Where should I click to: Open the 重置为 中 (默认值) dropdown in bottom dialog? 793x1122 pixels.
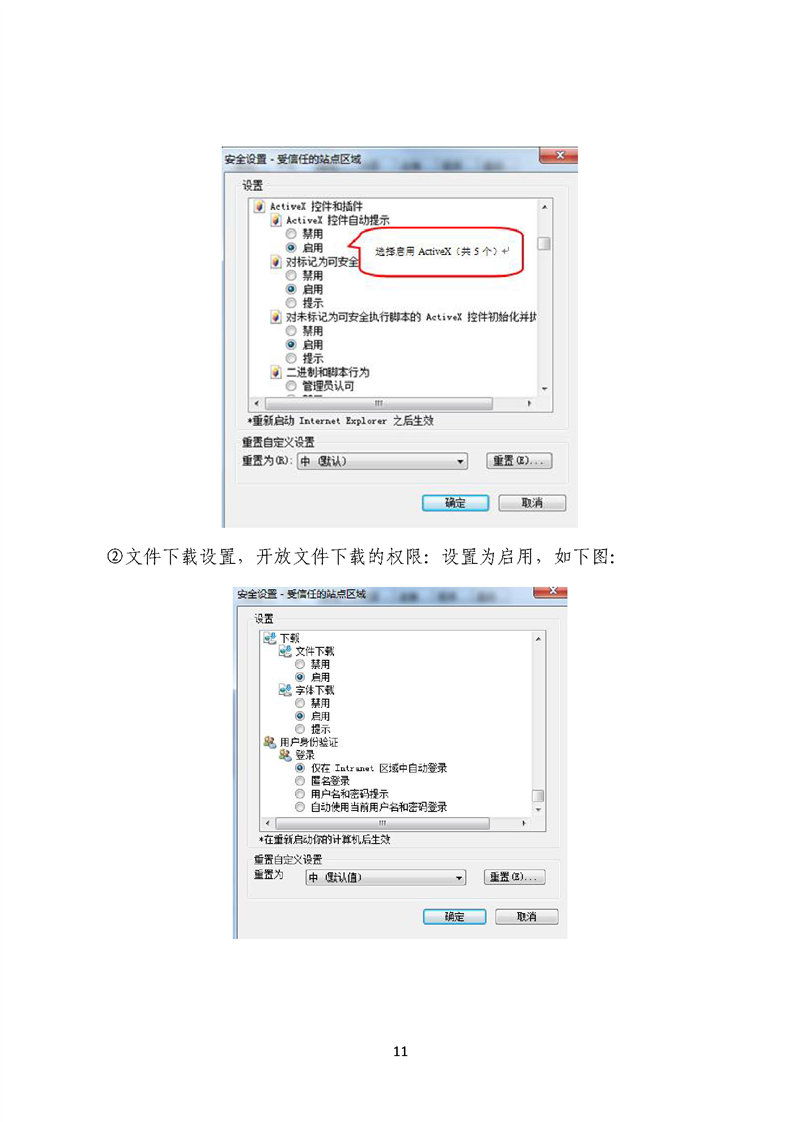(386, 877)
